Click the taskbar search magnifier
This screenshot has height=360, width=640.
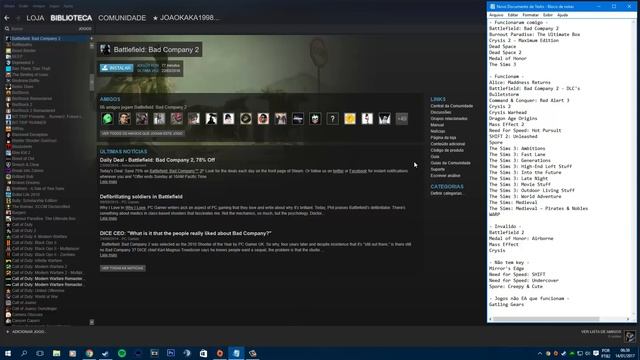click(24, 353)
